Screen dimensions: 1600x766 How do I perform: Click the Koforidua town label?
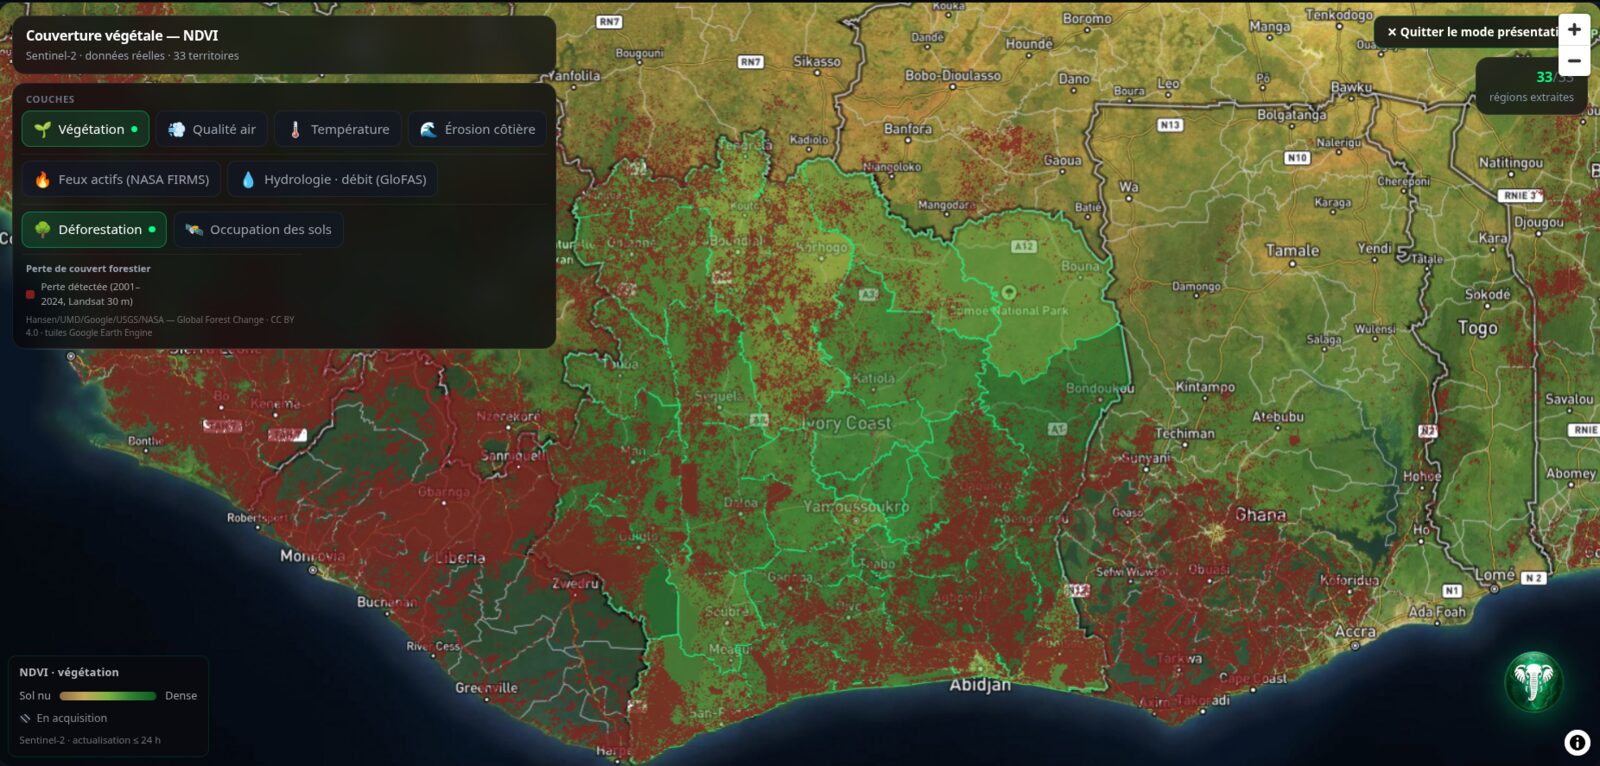click(1350, 580)
